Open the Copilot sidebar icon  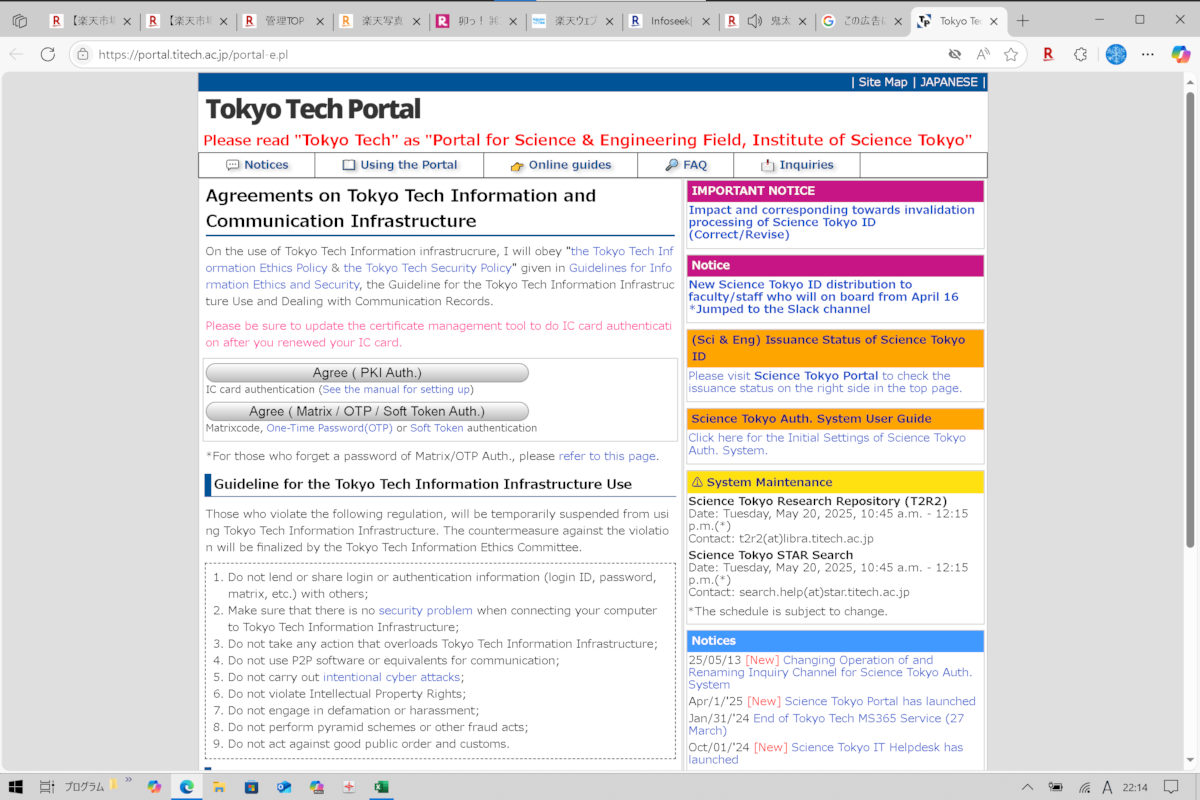click(x=1181, y=54)
